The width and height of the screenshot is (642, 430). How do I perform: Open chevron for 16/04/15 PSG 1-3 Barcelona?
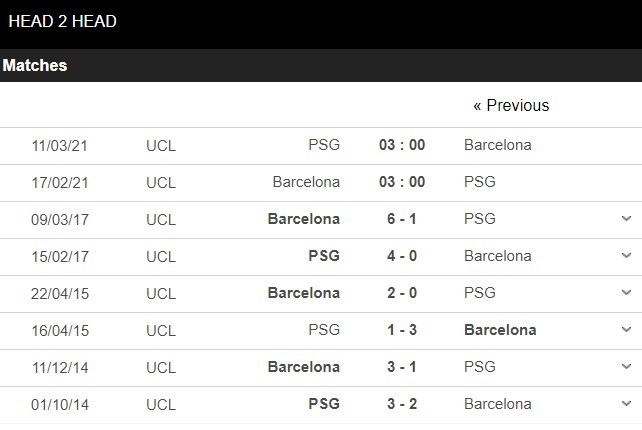point(626,330)
